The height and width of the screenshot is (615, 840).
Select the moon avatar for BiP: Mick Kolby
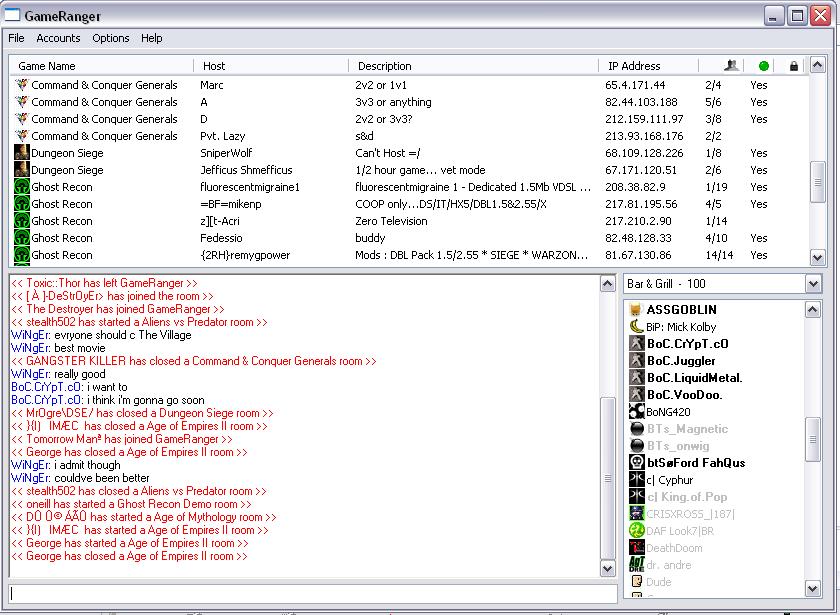coord(636,326)
